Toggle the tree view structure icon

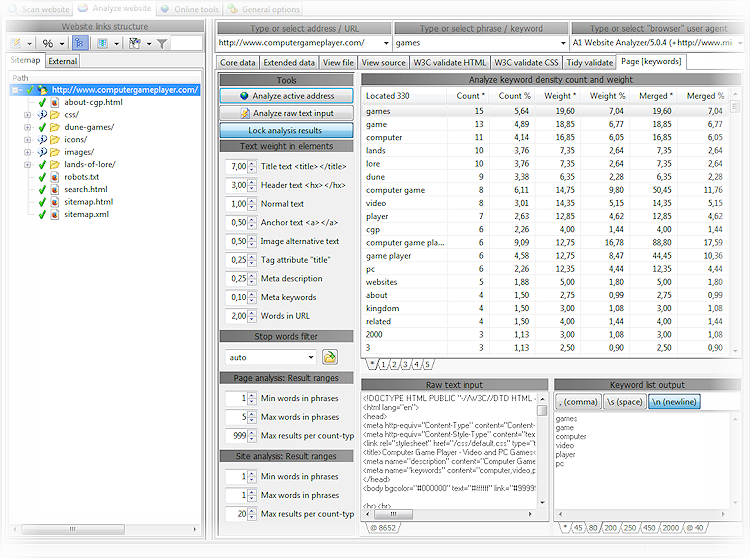coord(79,44)
